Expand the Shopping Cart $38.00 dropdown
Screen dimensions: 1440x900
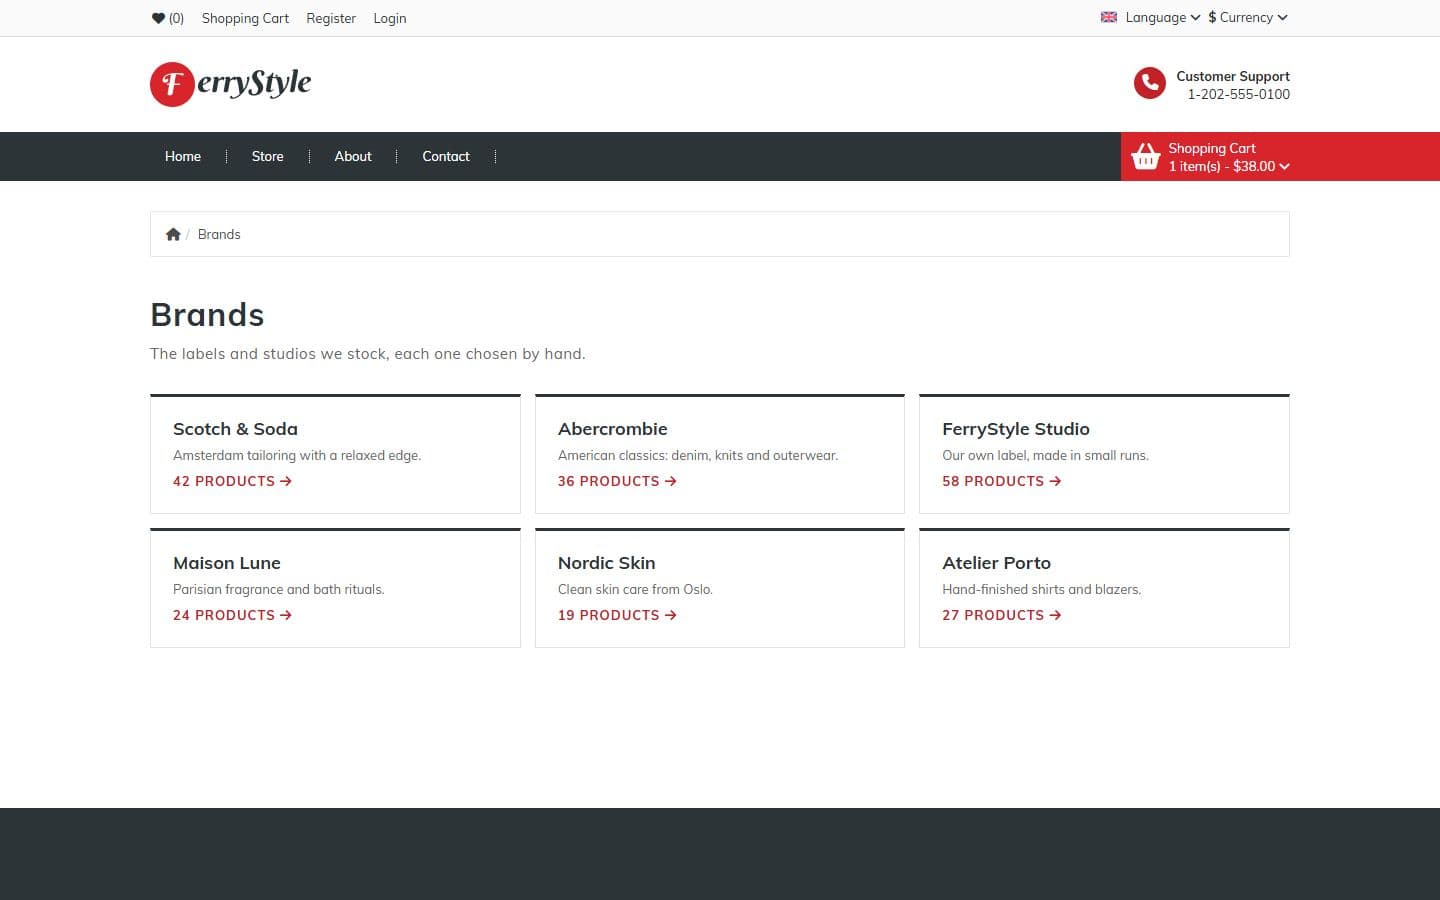pos(1229,157)
